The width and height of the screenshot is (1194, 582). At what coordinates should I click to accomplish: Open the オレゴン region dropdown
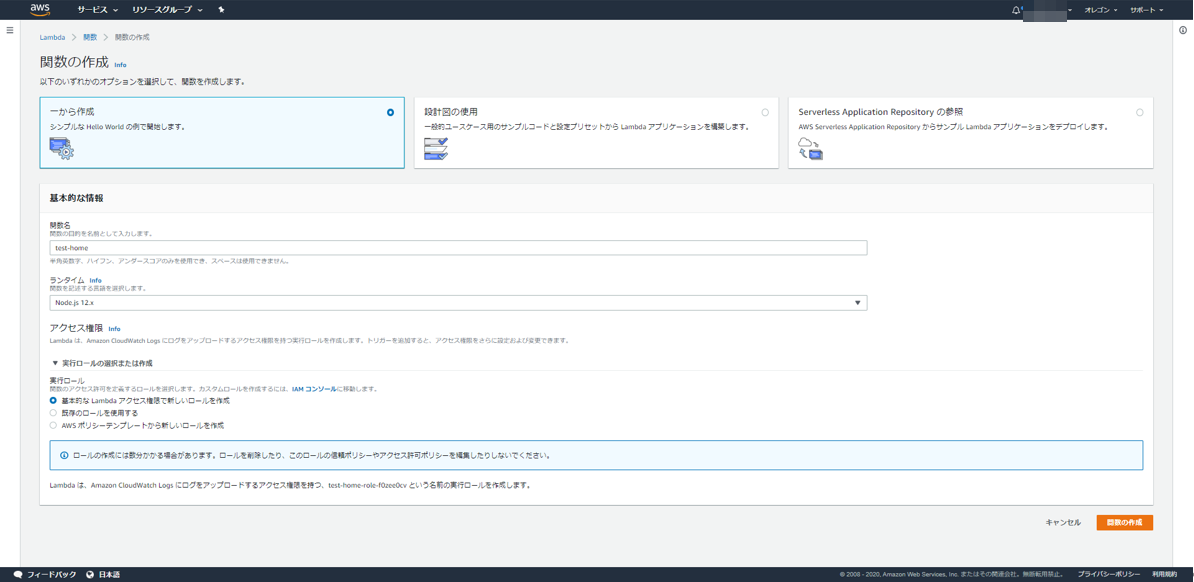click(1101, 10)
